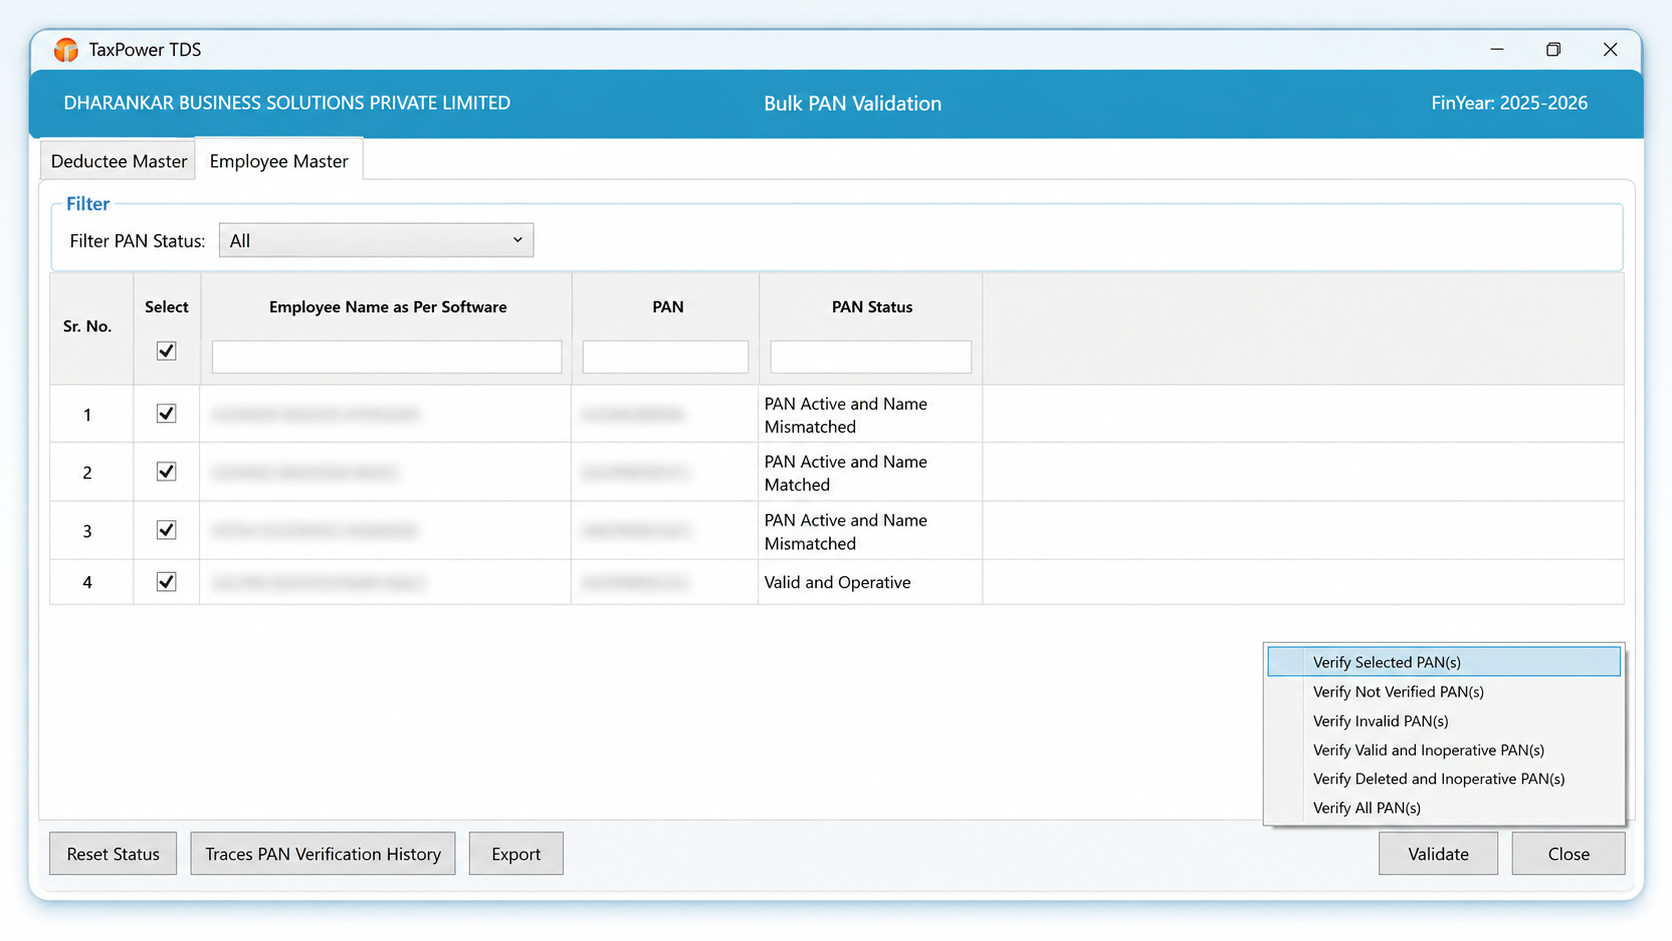
Task: Click the PAN column filter input box
Action: click(665, 357)
